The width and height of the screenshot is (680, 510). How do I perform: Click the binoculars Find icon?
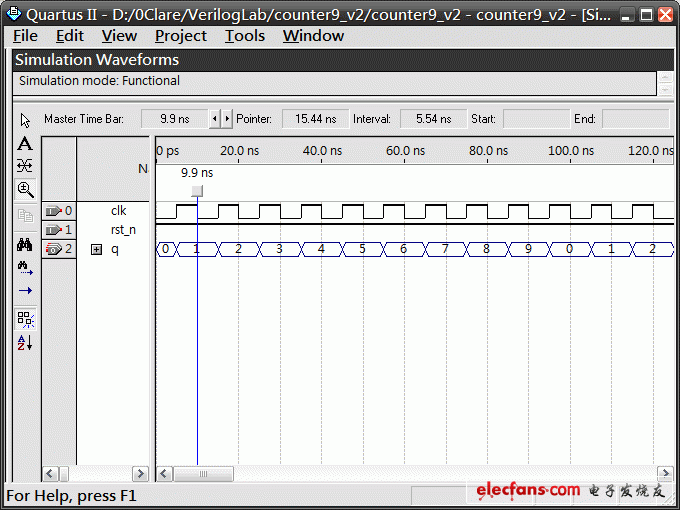pos(25,245)
